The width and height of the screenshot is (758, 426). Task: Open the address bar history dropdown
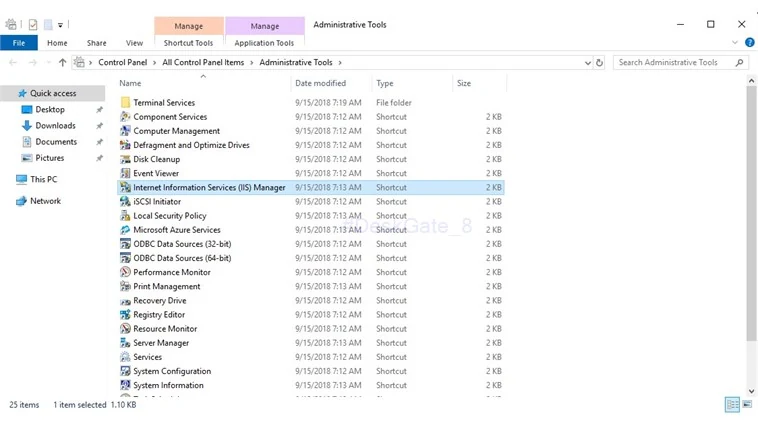587,62
